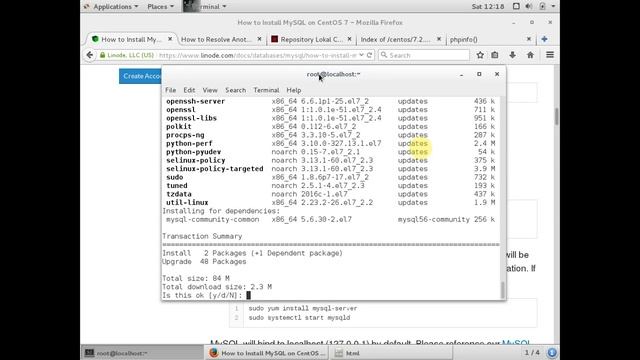Reload the page in Firefox

369,55
